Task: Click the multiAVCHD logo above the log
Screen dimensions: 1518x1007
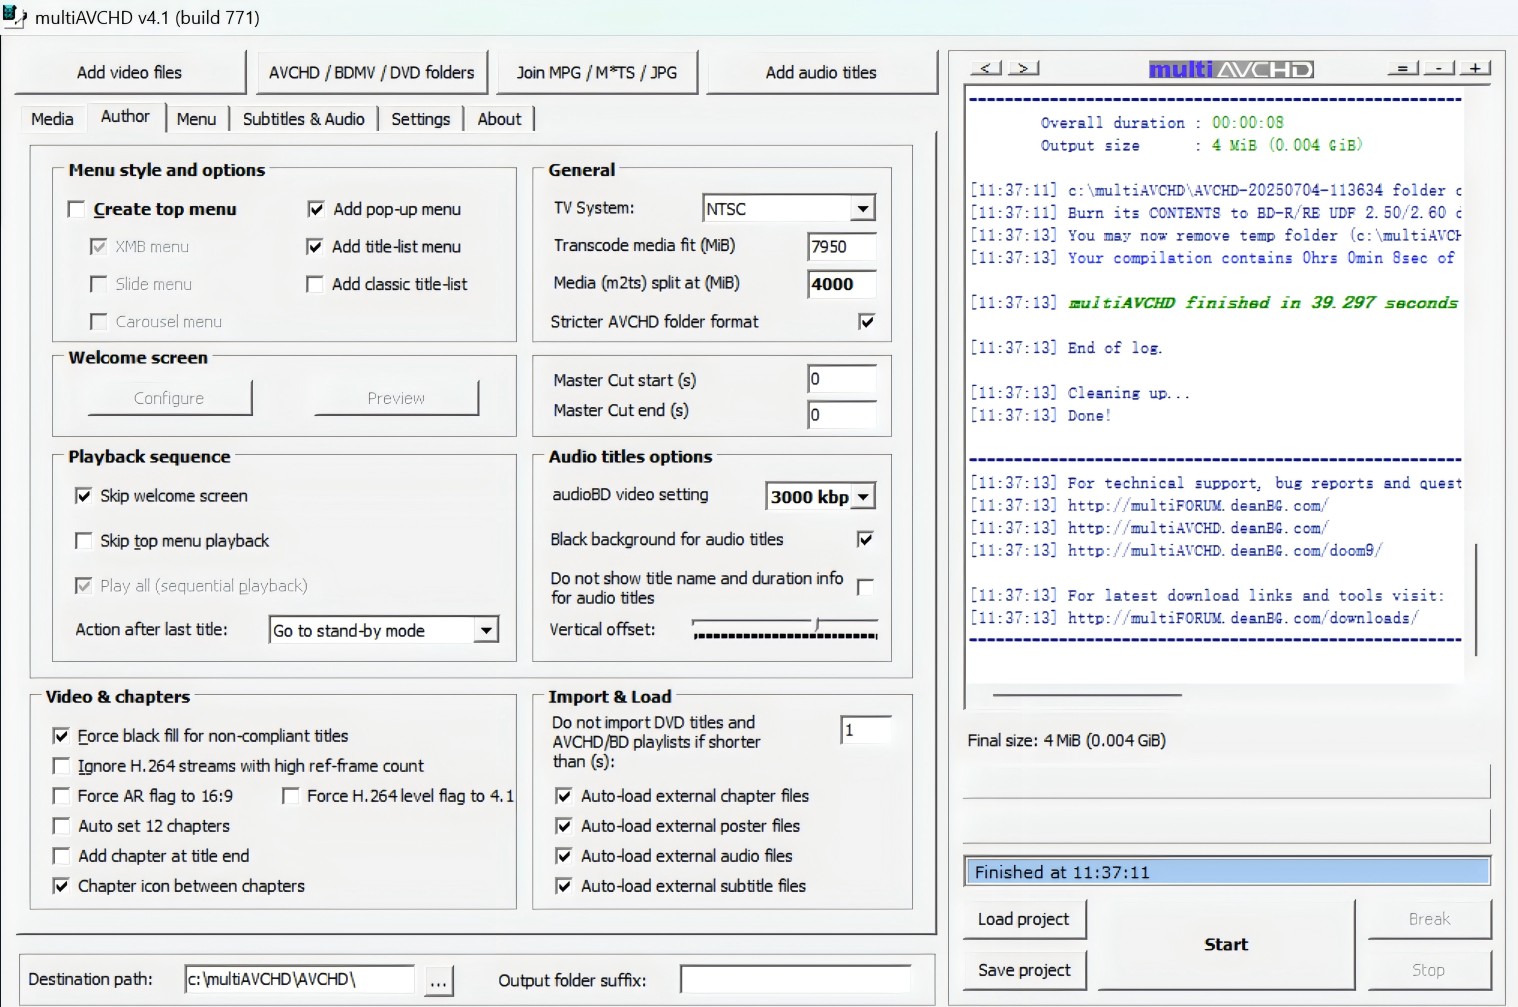Action: [1231, 69]
